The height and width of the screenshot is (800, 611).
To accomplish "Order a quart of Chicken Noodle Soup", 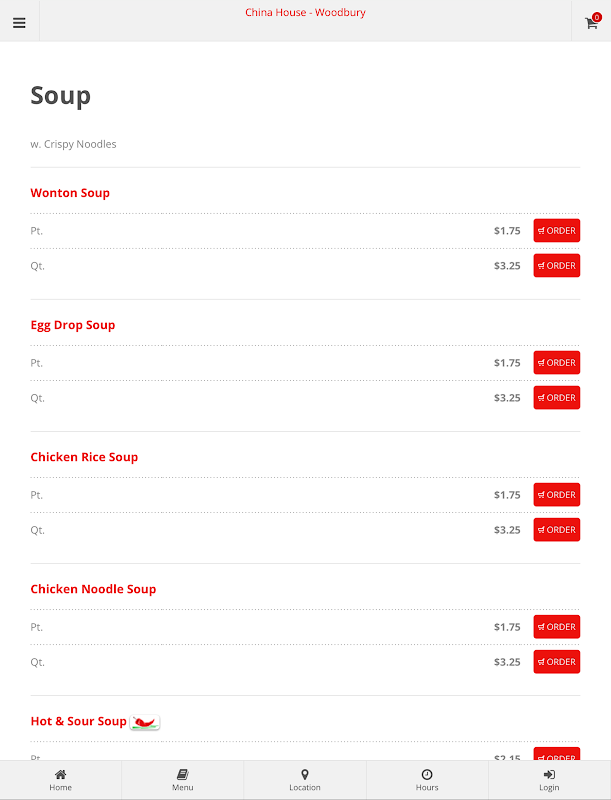I will point(556,662).
